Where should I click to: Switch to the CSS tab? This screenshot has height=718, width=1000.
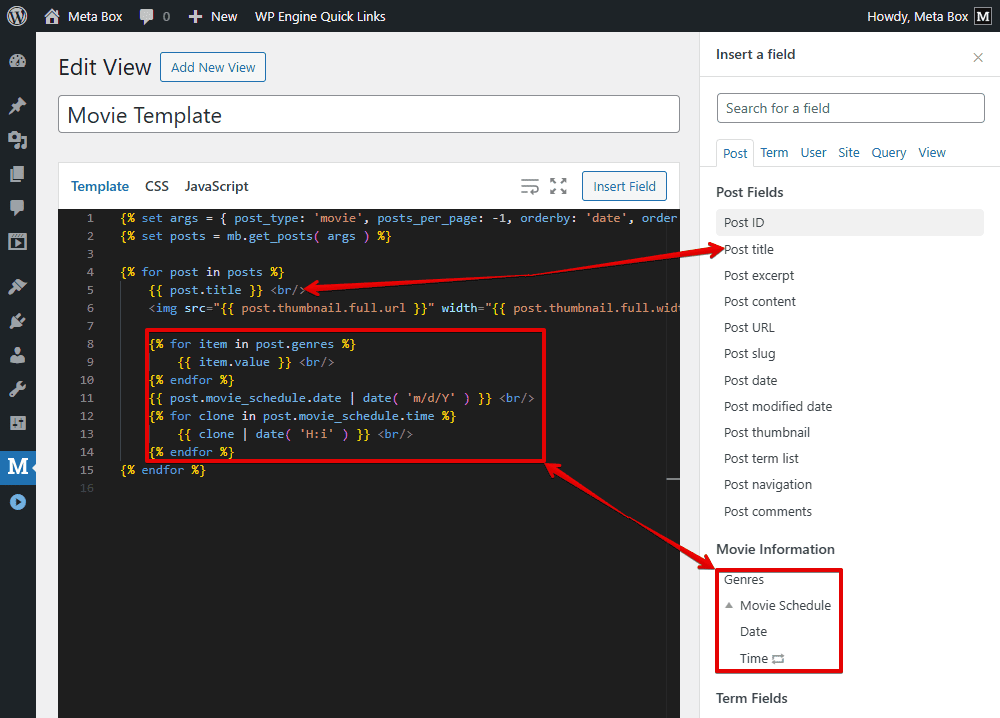(x=156, y=186)
